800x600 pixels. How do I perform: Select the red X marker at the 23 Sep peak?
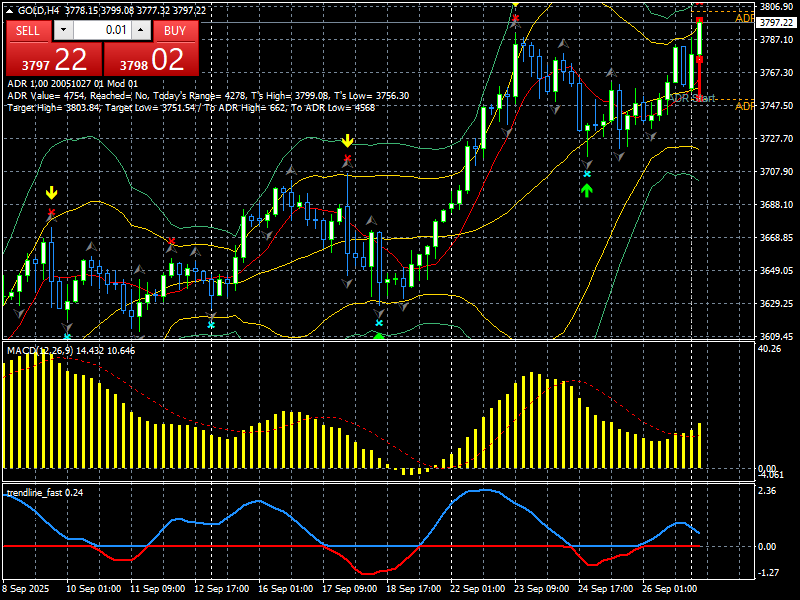click(516, 18)
